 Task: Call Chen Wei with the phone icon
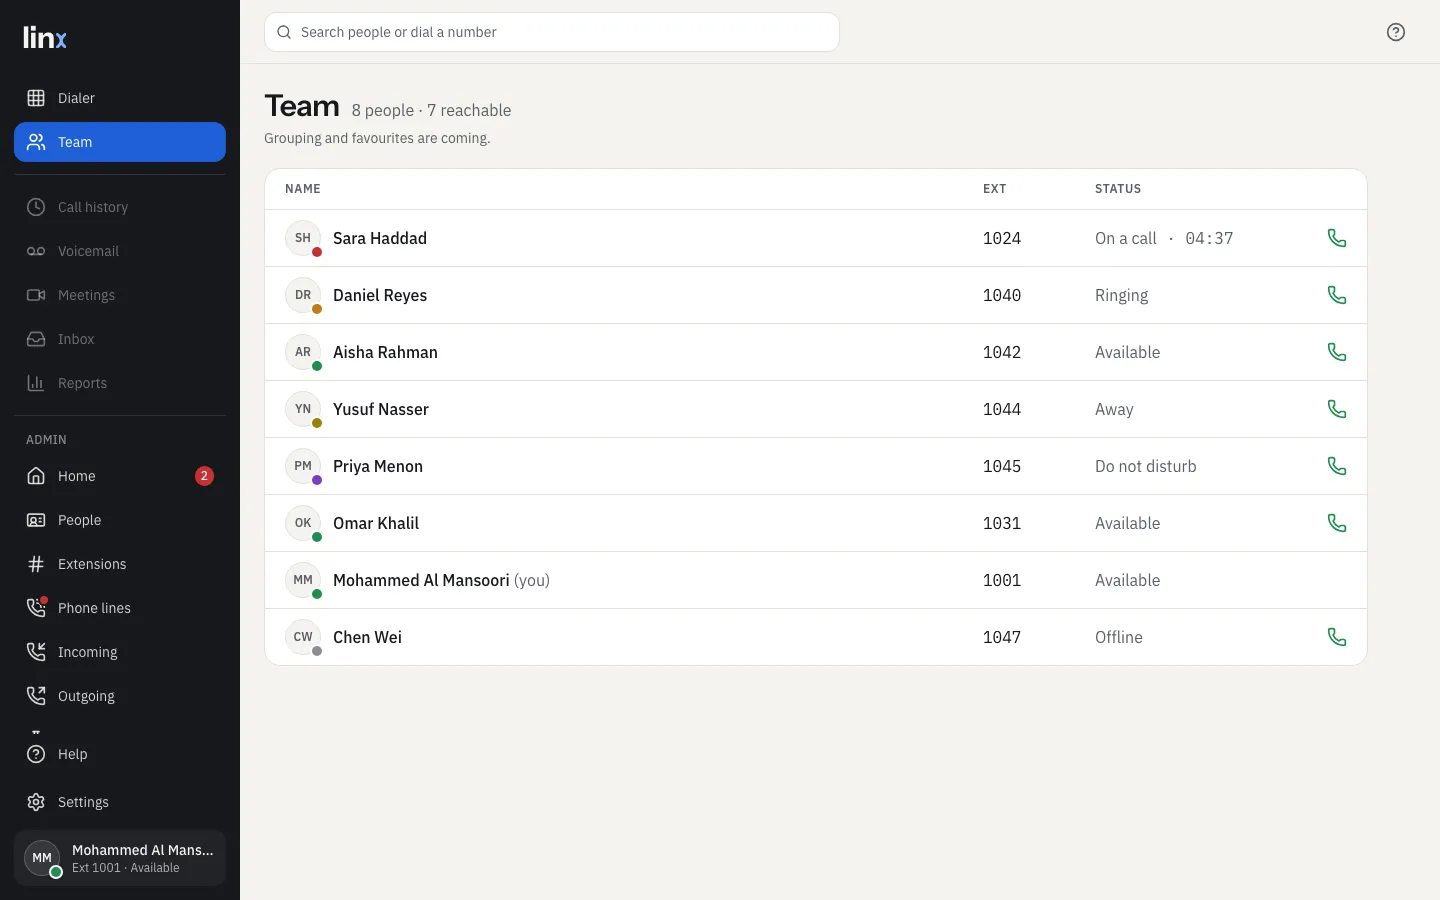1337,637
